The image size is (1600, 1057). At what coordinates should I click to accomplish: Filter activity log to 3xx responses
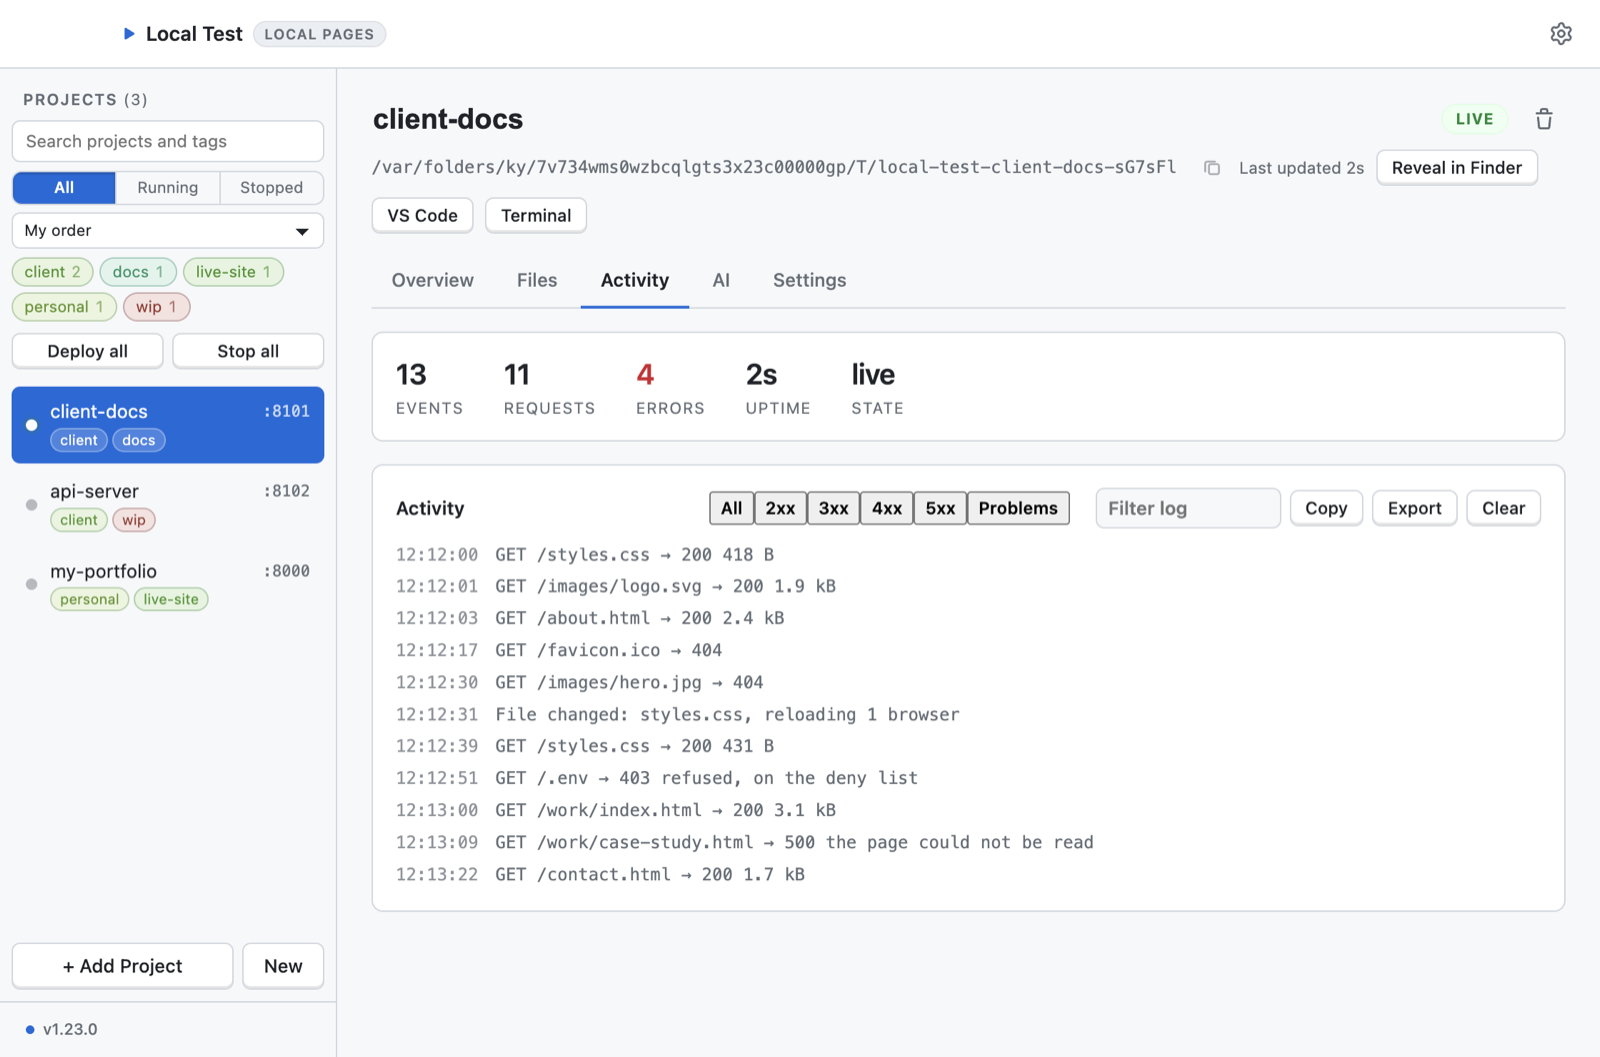pos(833,508)
